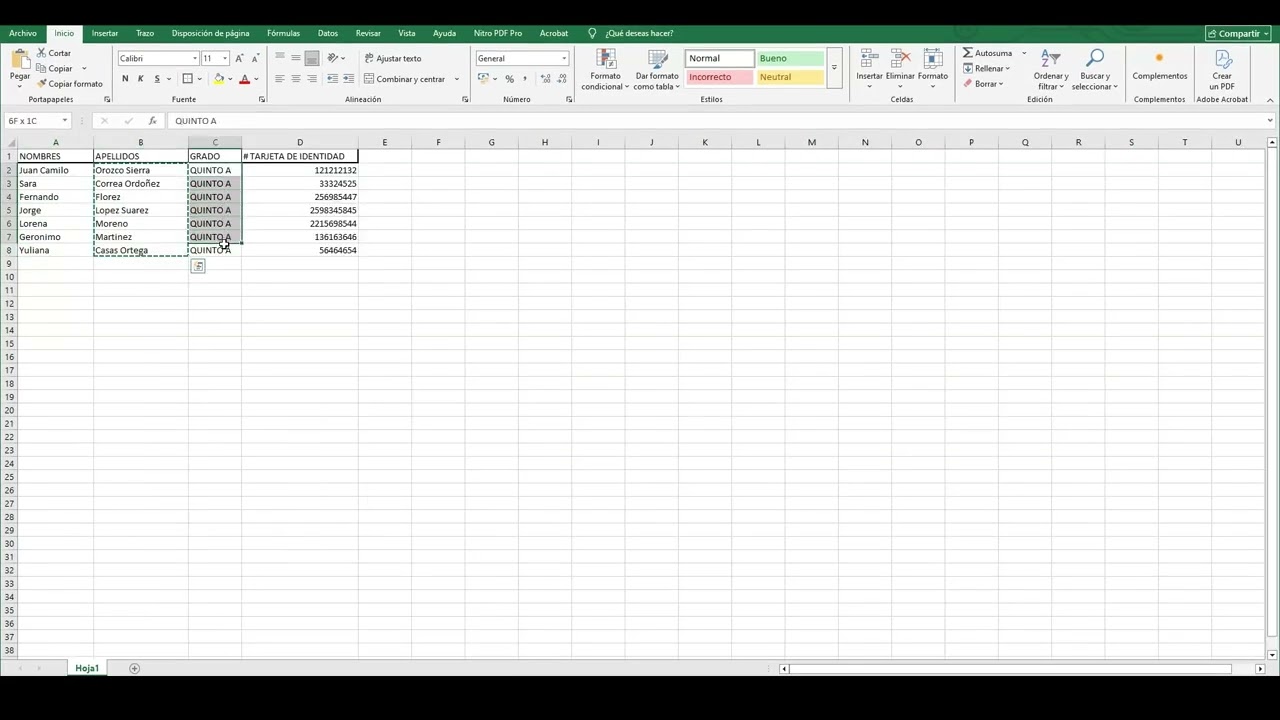
Task: Click the Autosuma sigma button
Action: tap(987, 53)
